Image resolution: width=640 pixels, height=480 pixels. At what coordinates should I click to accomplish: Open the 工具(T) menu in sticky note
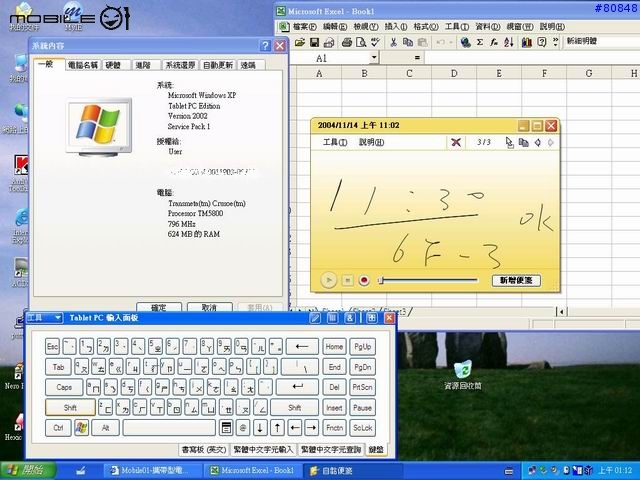point(335,142)
